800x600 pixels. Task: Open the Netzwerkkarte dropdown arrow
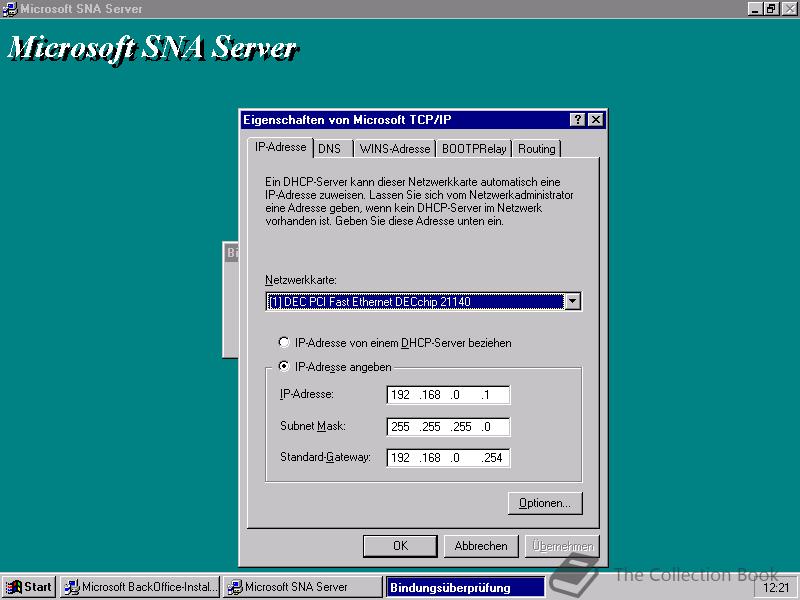[572, 302]
